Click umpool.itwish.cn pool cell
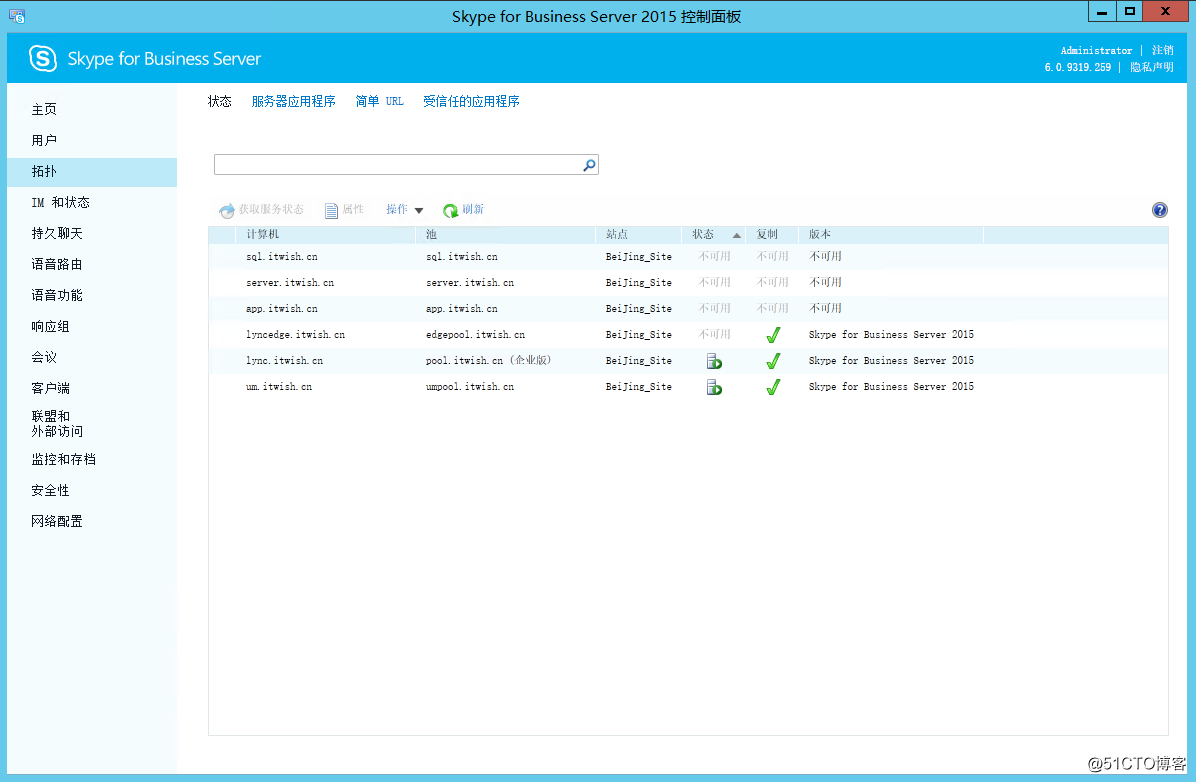The image size is (1196, 782). click(470, 387)
